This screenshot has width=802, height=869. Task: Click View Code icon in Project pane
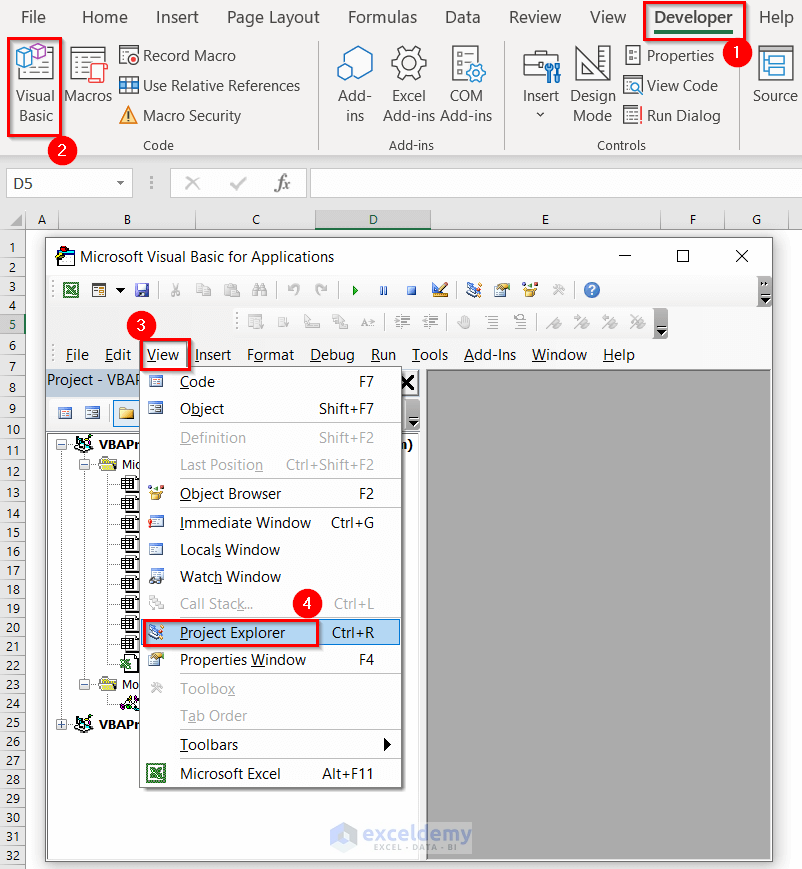65,413
